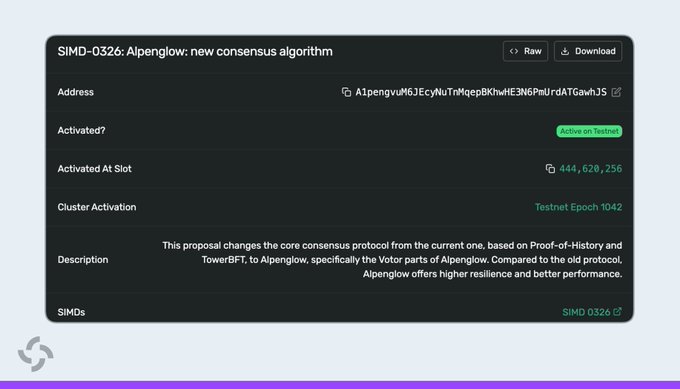Open slot 444,620,256 link
The image size is (680, 389).
(x=590, y=169)
